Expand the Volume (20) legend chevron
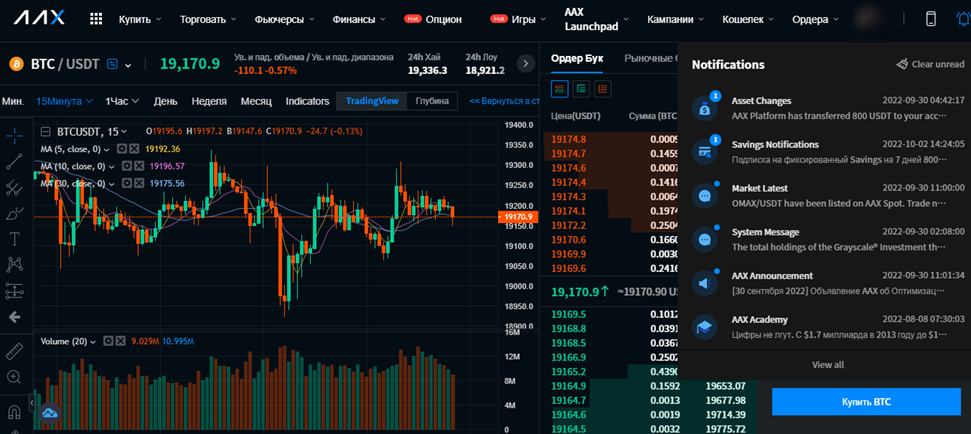The height and width of the screenshot is (434, 971). click(94, 341)
